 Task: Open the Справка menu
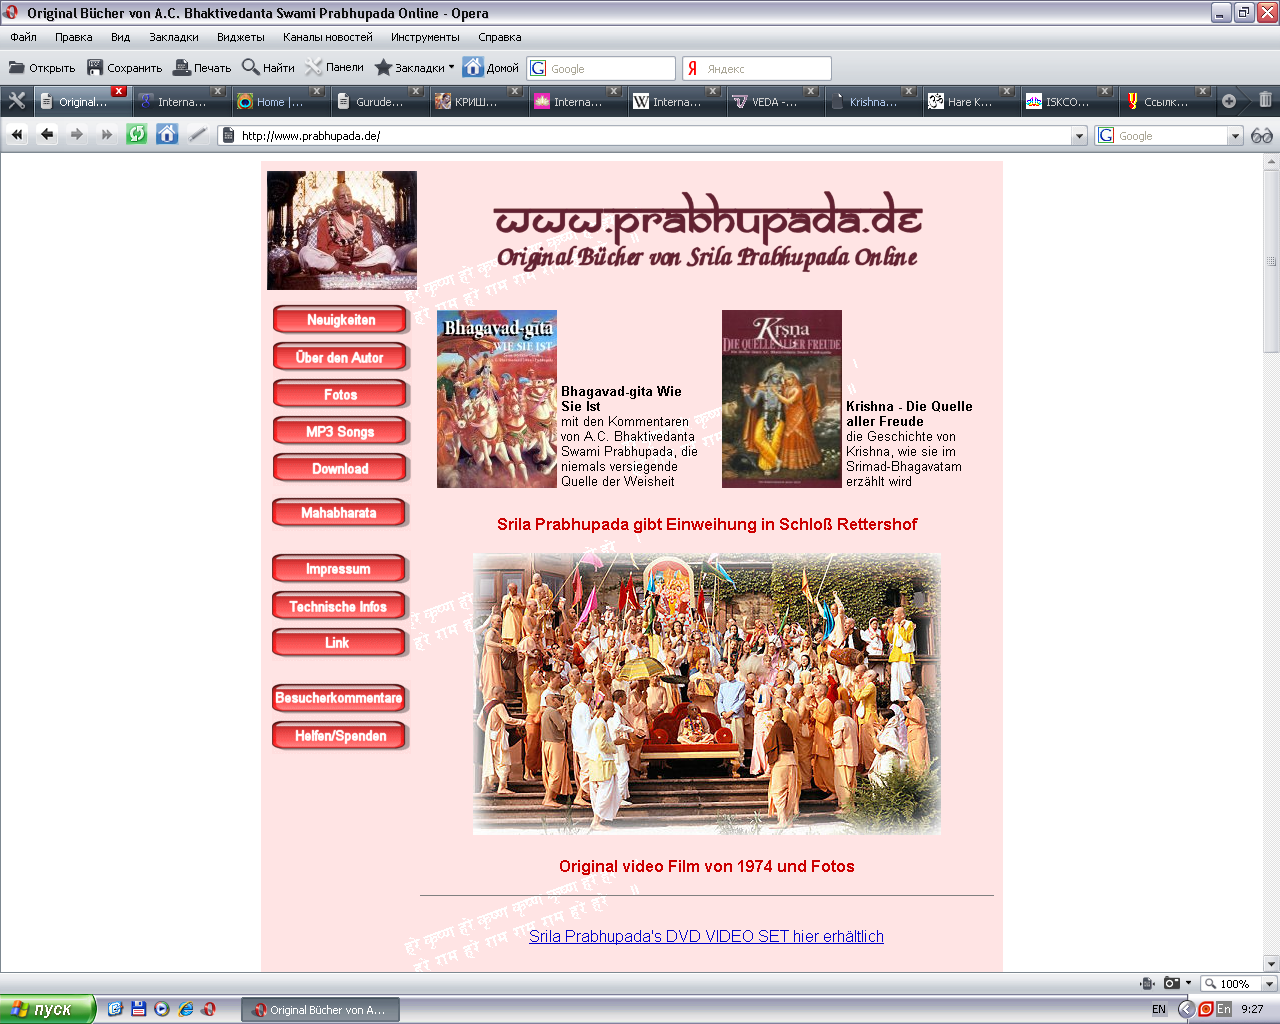tap(499, 37)
